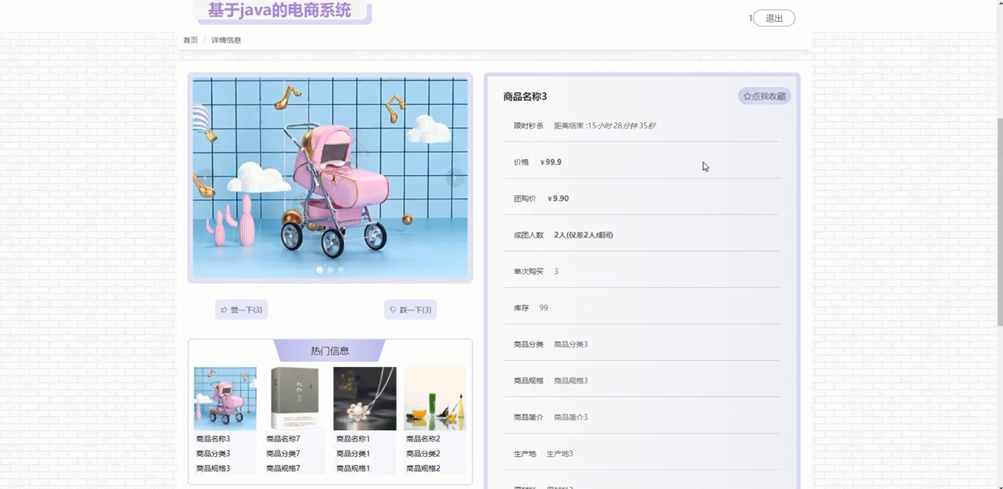
Task: Click the main pink stroller product image
Action: tap(330, 178)
